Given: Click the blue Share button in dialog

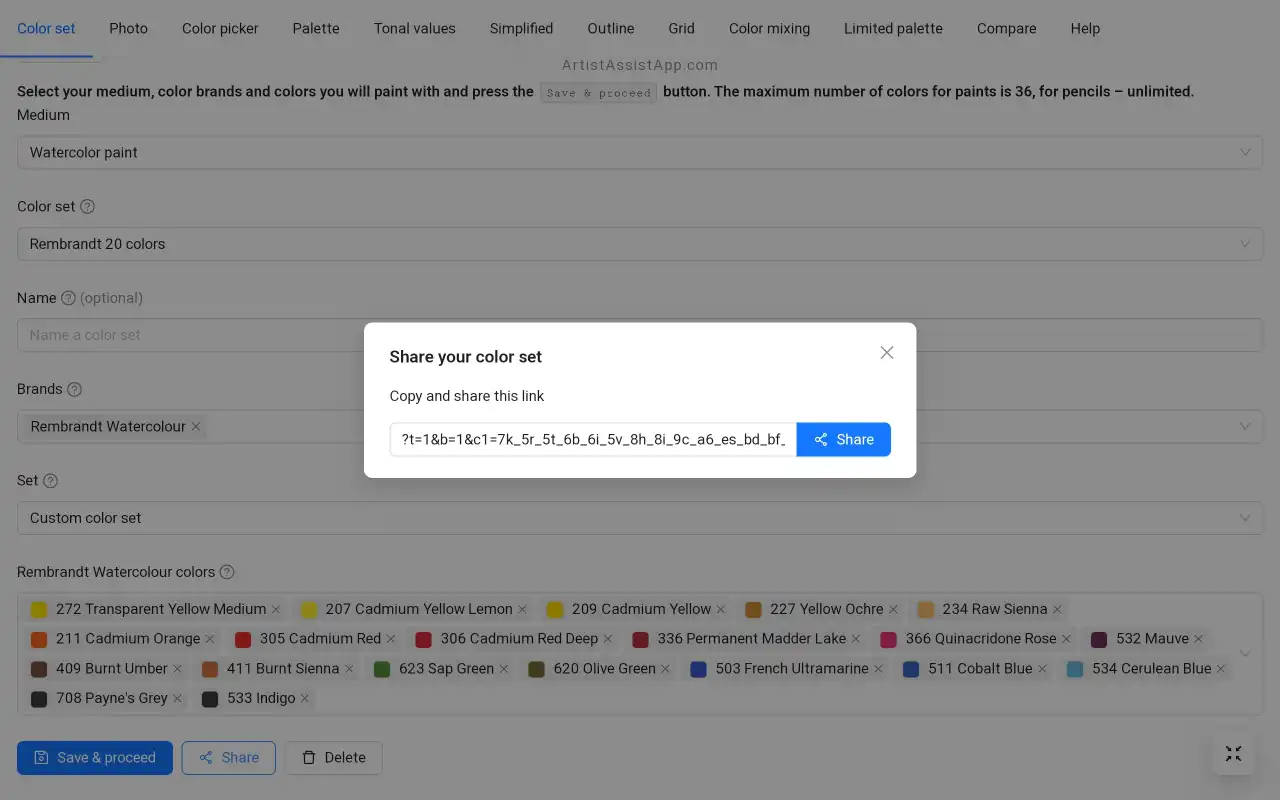Looking at the screenshot, I should pos(843,439).
